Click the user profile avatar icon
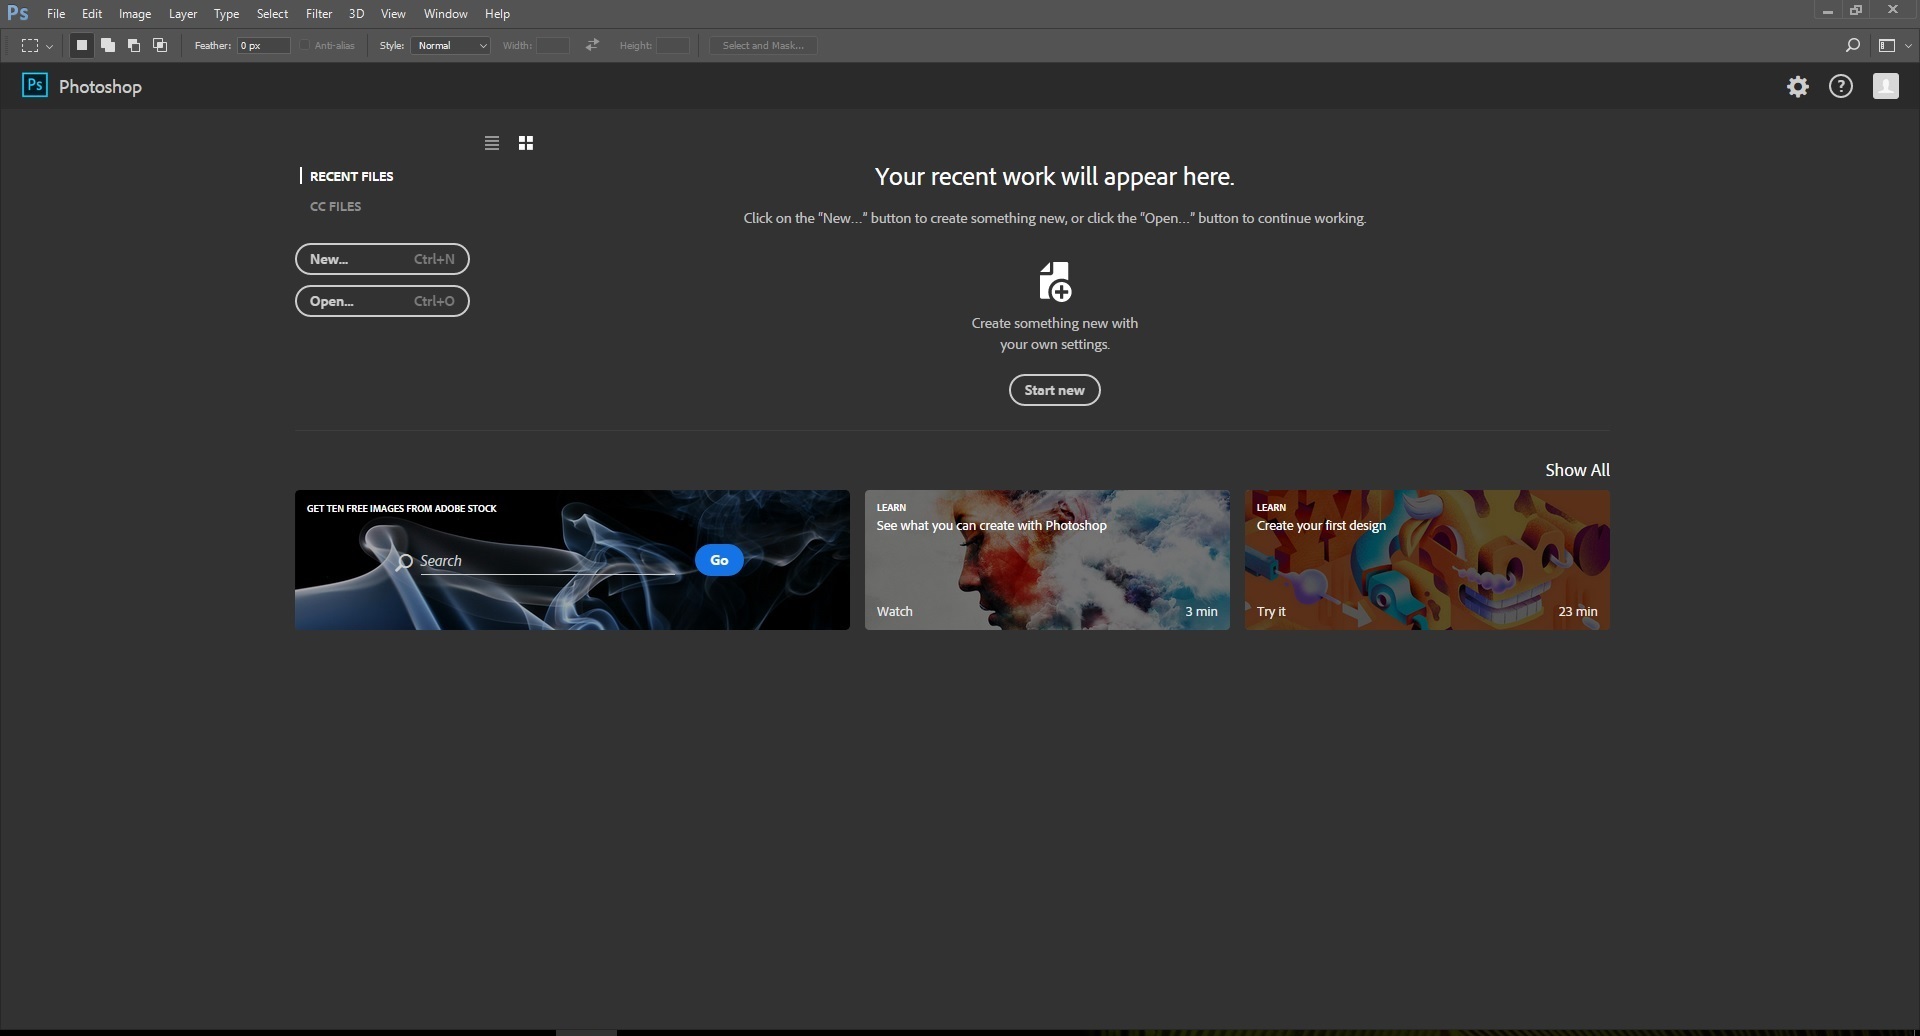This screenshot has width=1920, height=1036. click(x=1886, y=87)
